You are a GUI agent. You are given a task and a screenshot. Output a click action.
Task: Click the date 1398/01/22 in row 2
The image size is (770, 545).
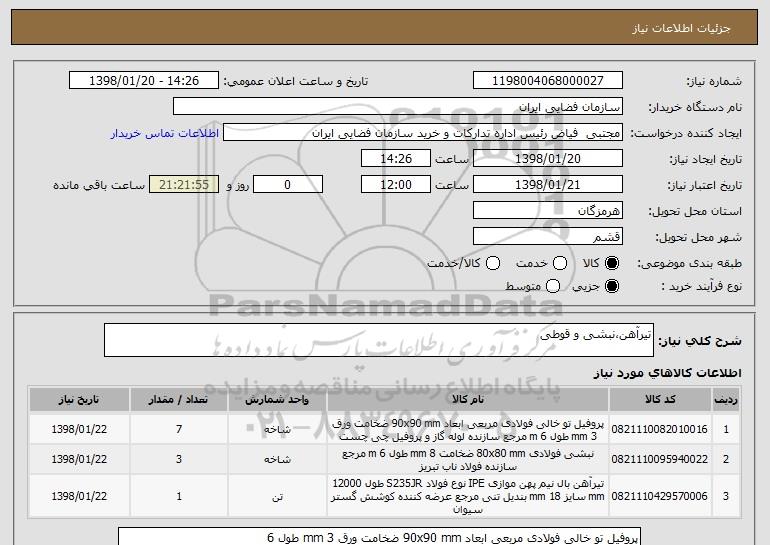[79, 459]
